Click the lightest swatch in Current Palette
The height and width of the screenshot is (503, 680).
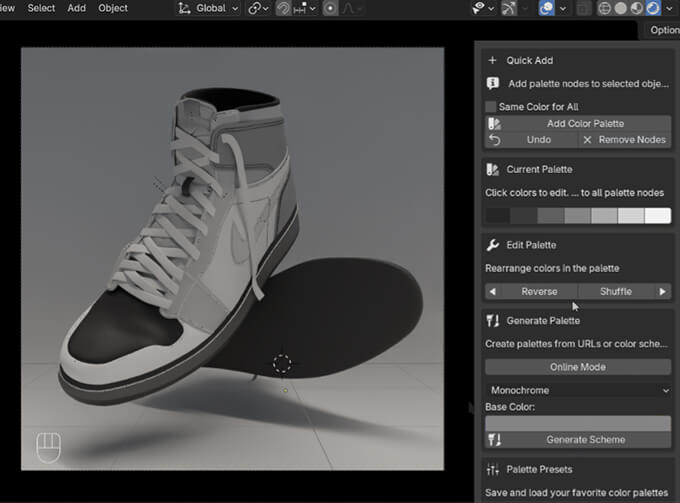tap(657, 215)
